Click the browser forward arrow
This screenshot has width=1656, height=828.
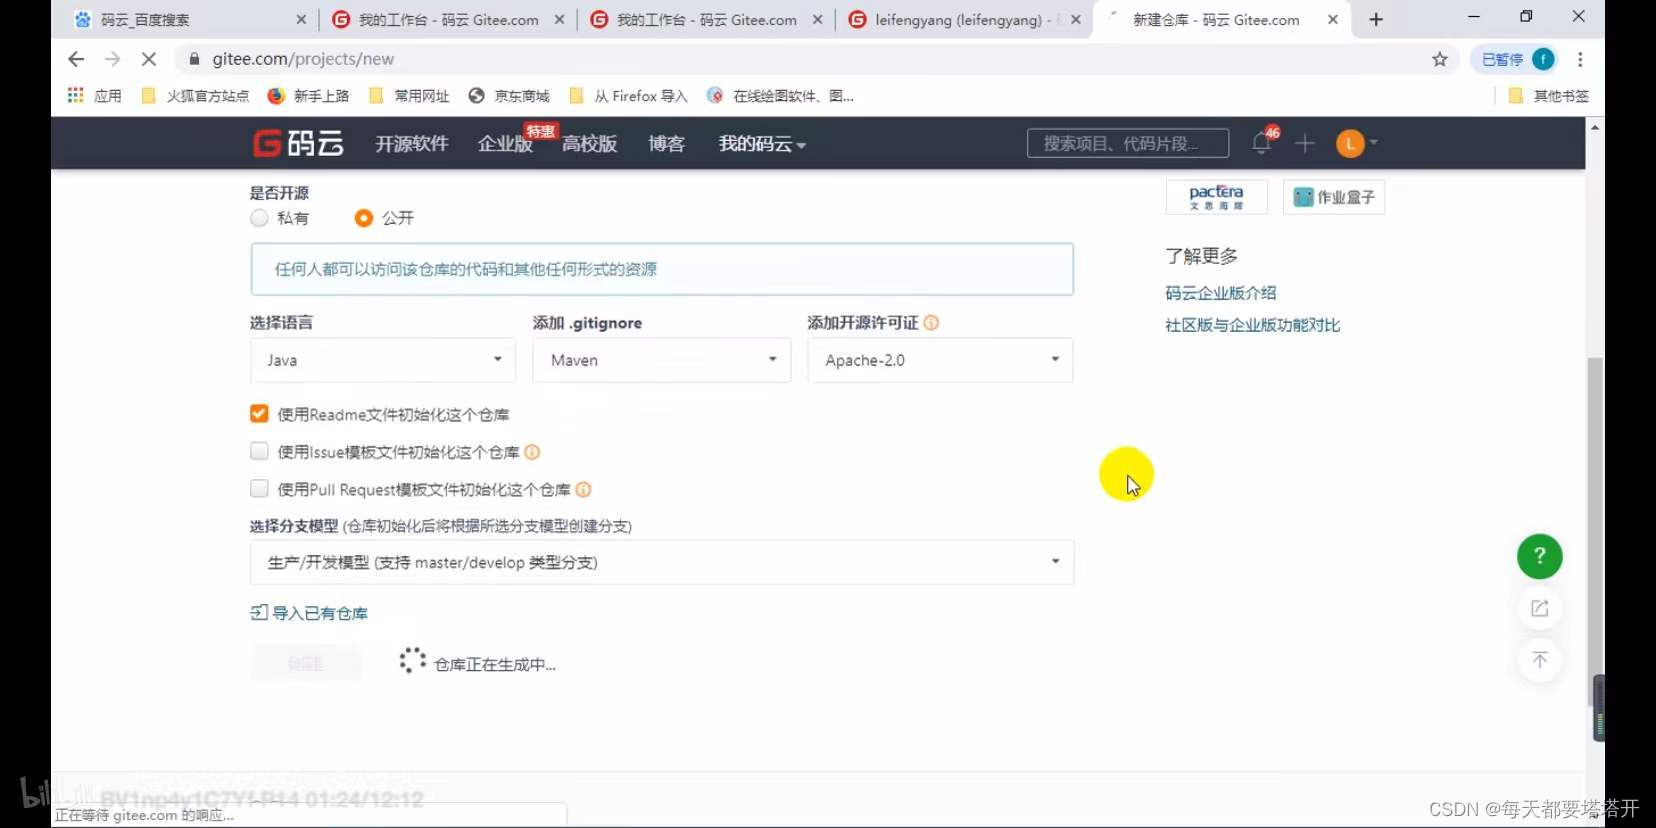tap(112, 59)
